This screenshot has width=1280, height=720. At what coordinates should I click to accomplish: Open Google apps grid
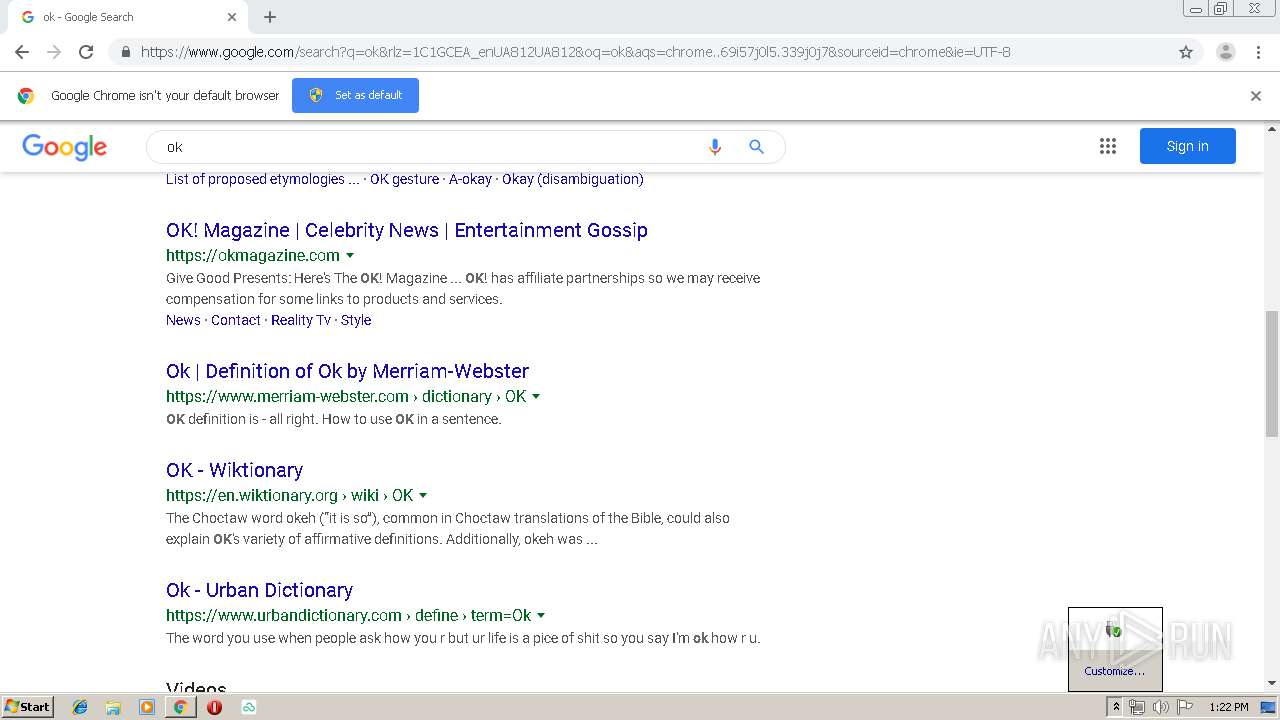pos(1108,146)
